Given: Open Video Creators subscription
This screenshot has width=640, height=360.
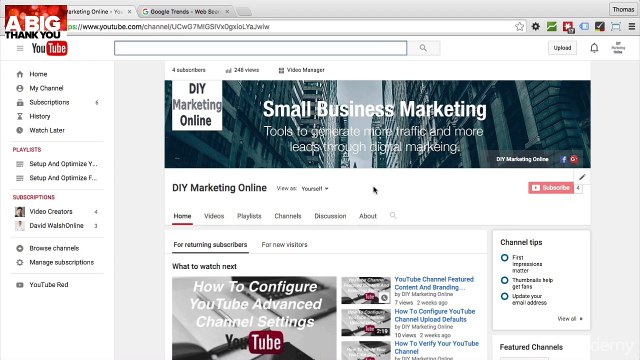Looking at the screenshot, I should [51, 211].
